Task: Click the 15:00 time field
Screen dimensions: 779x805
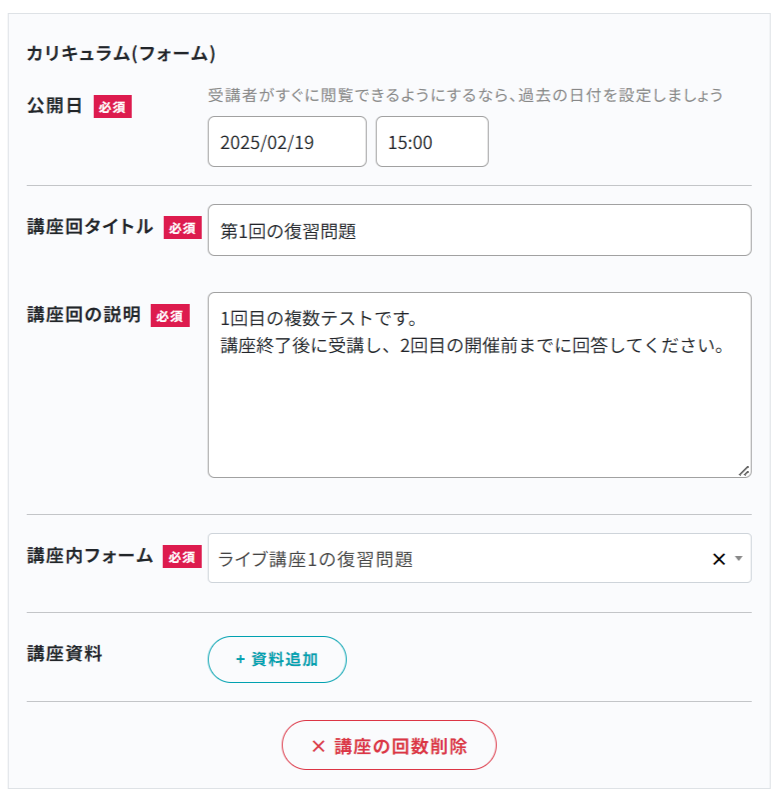Action: (432, 142)
